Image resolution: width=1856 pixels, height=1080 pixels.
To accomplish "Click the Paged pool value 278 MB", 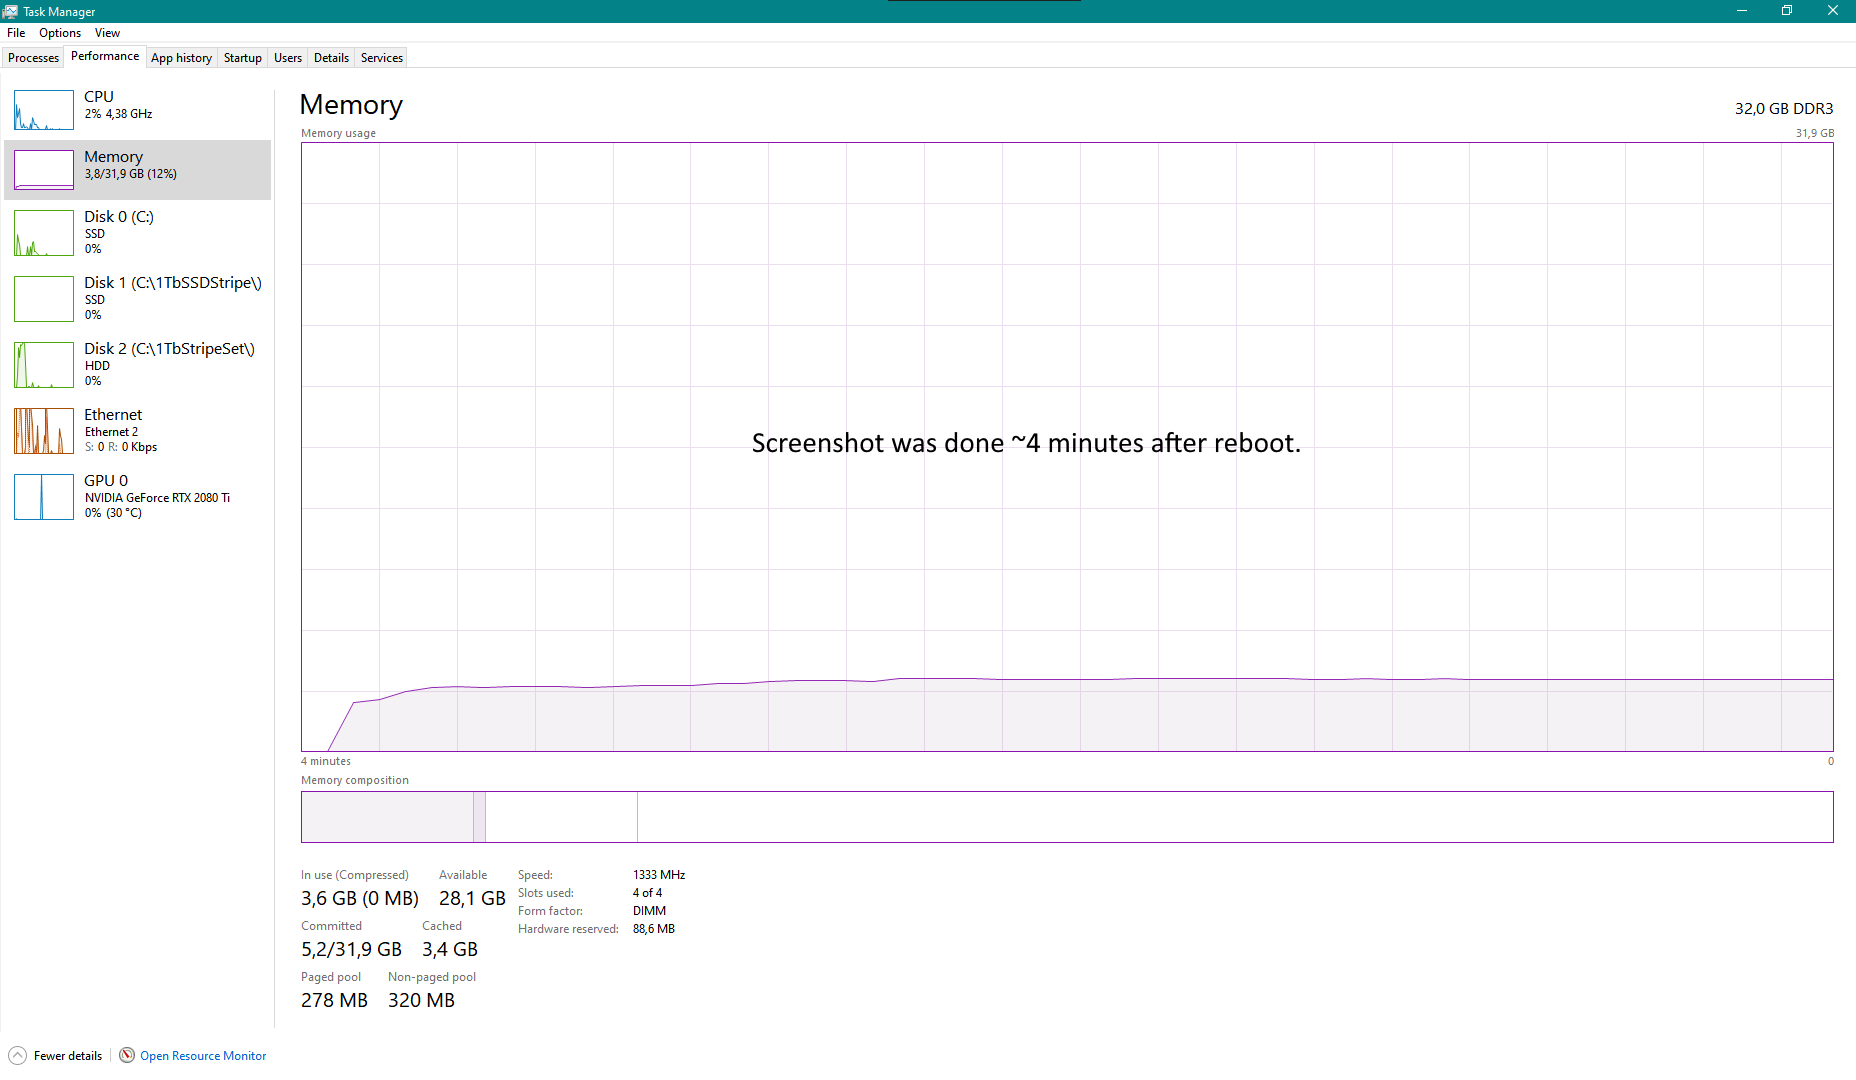I will coord(334,1000).
